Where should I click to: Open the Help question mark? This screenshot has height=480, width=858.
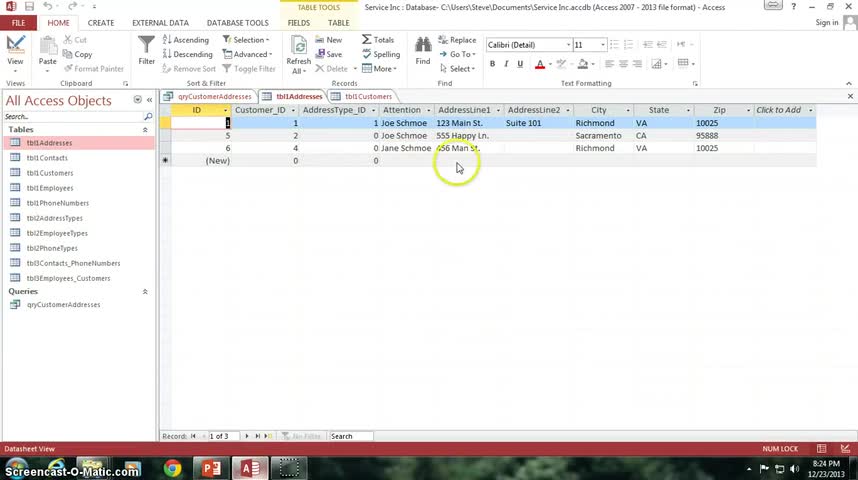(x=793, y=7)
